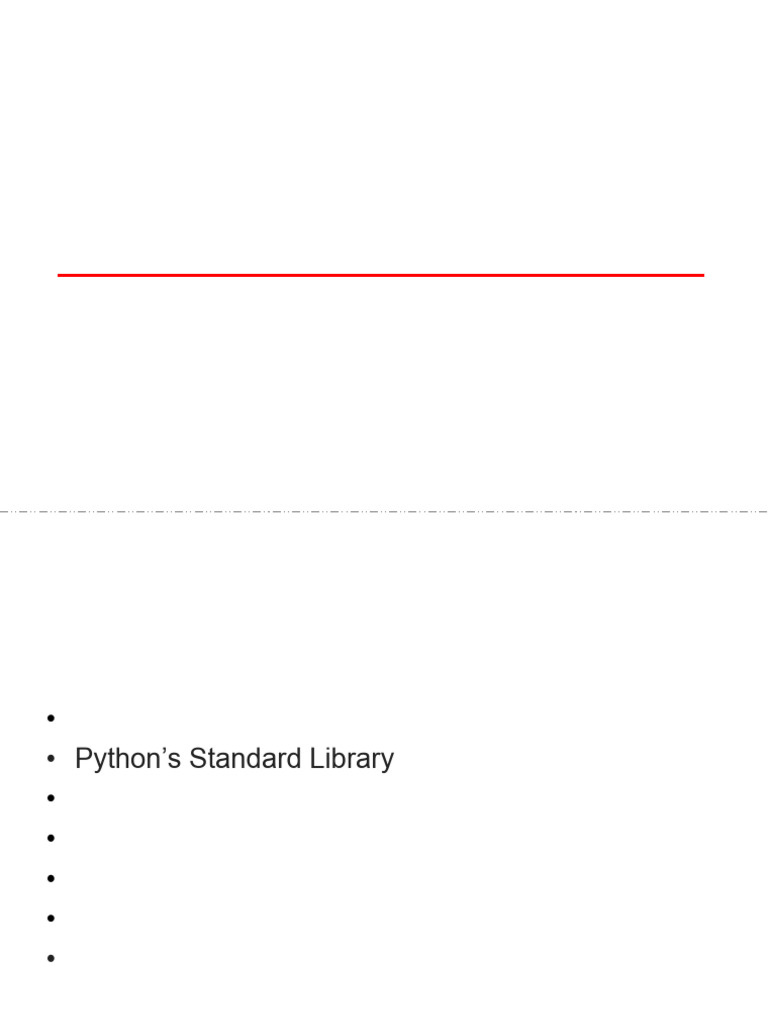The image size is (768, 1024).
Task: Click the bullet beside Python's Standard Library
Action: click(x=49, y=759)
